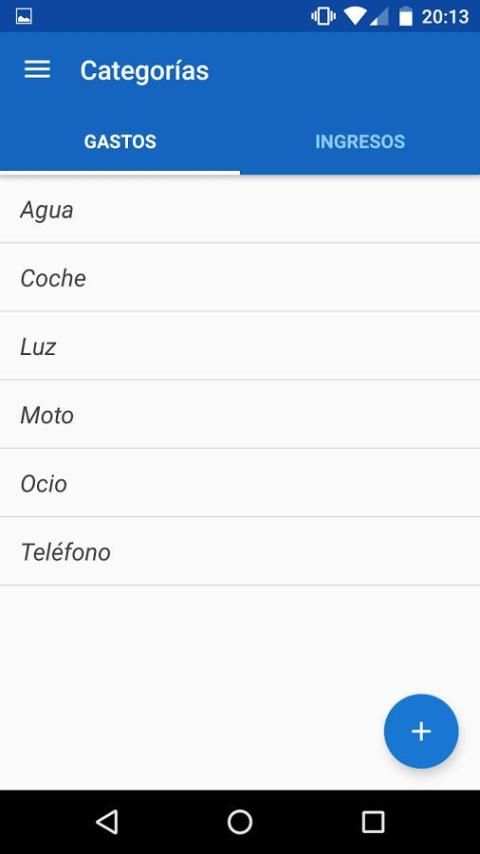Tap the Android back navigation icon

pyautogui.click(x=107, y=821)
